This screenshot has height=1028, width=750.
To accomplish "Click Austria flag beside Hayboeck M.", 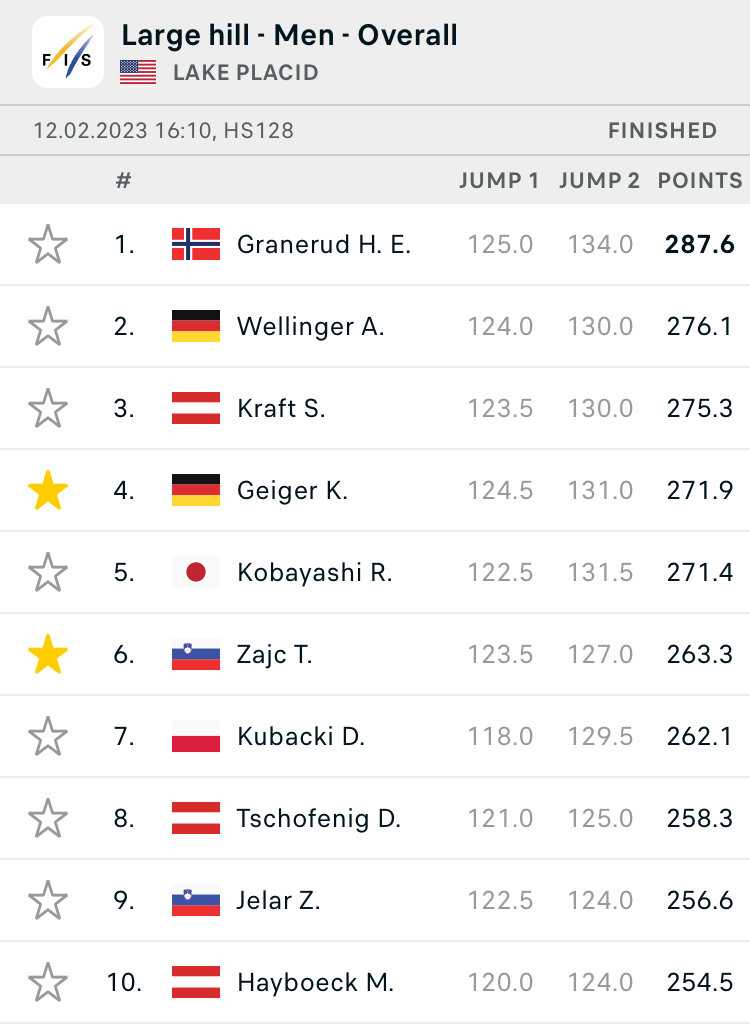I will coord(196,982).
